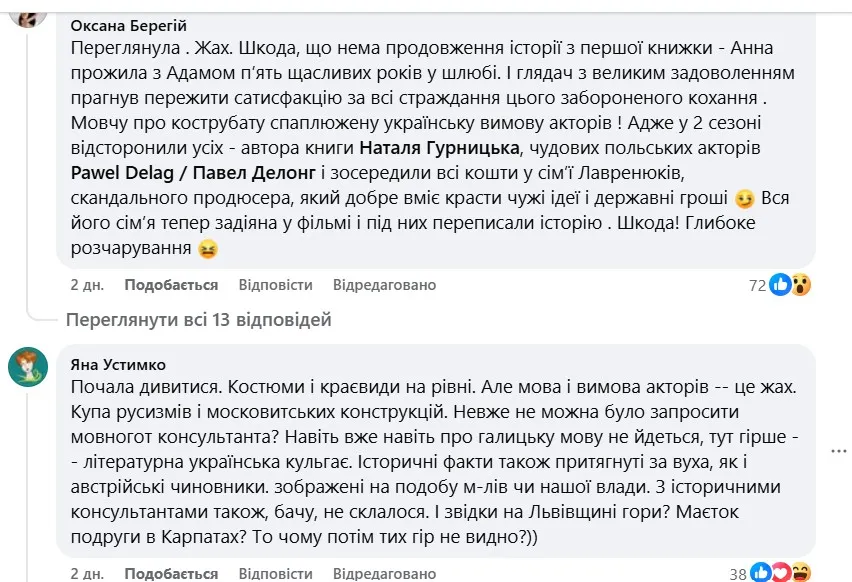This screenshot has width=852, height=582.
Task: Like Яна Устимко's comment with Подобається
Action: pos(171,574)
